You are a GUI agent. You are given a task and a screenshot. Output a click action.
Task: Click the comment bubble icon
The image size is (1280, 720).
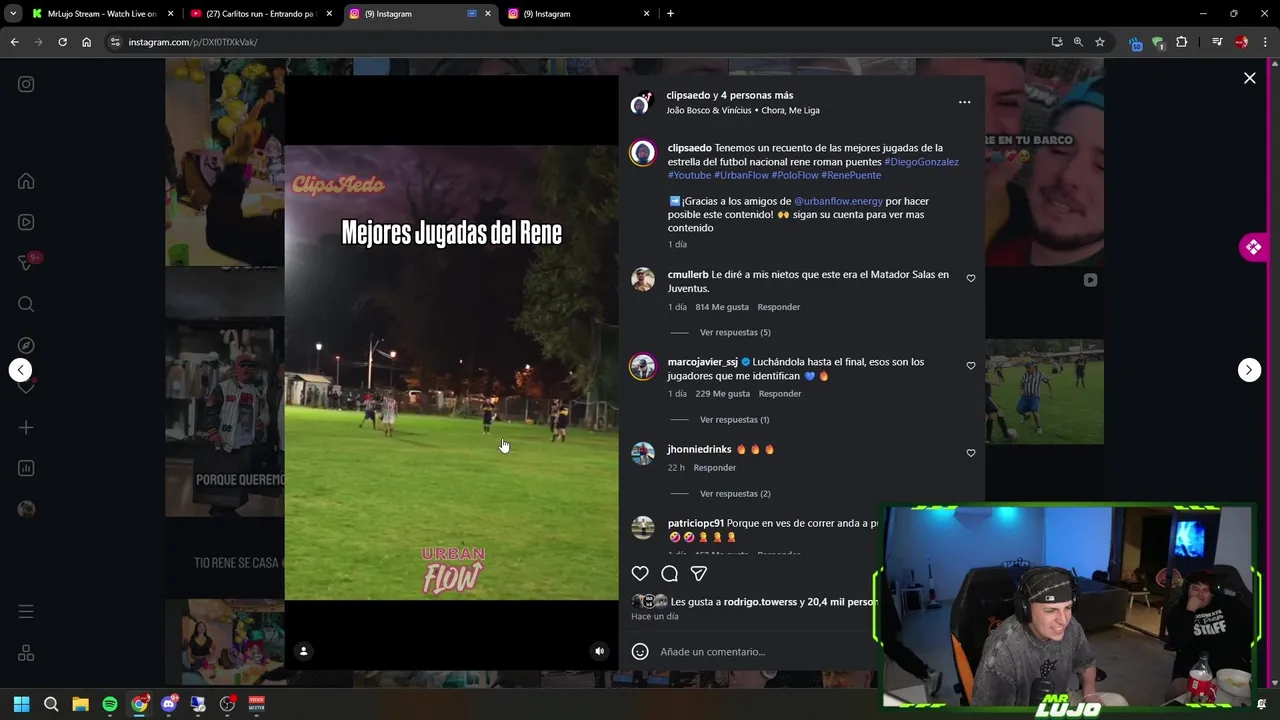pyautogui.click(x=670, y=573)
